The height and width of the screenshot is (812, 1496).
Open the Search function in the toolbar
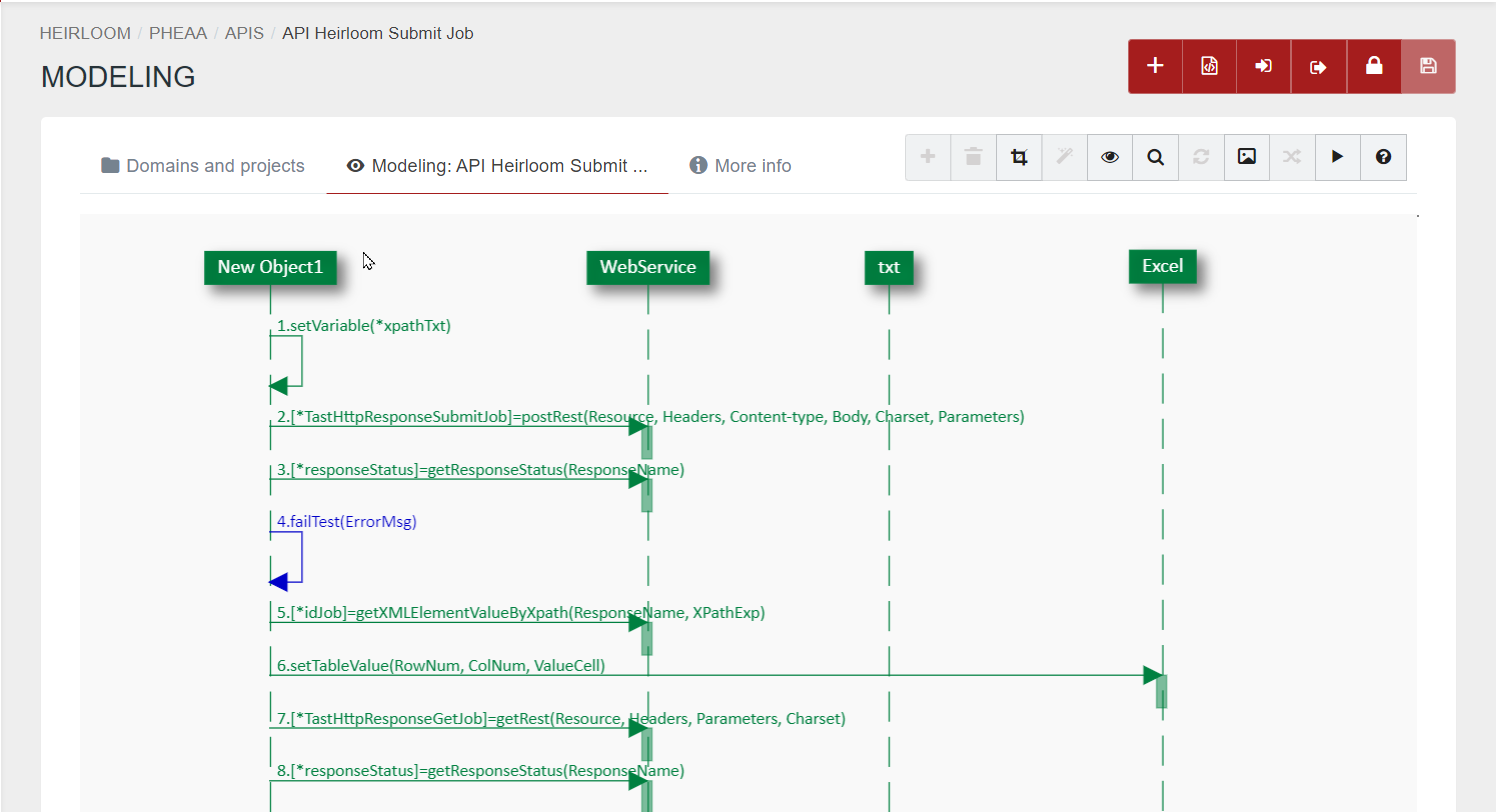1155,157
